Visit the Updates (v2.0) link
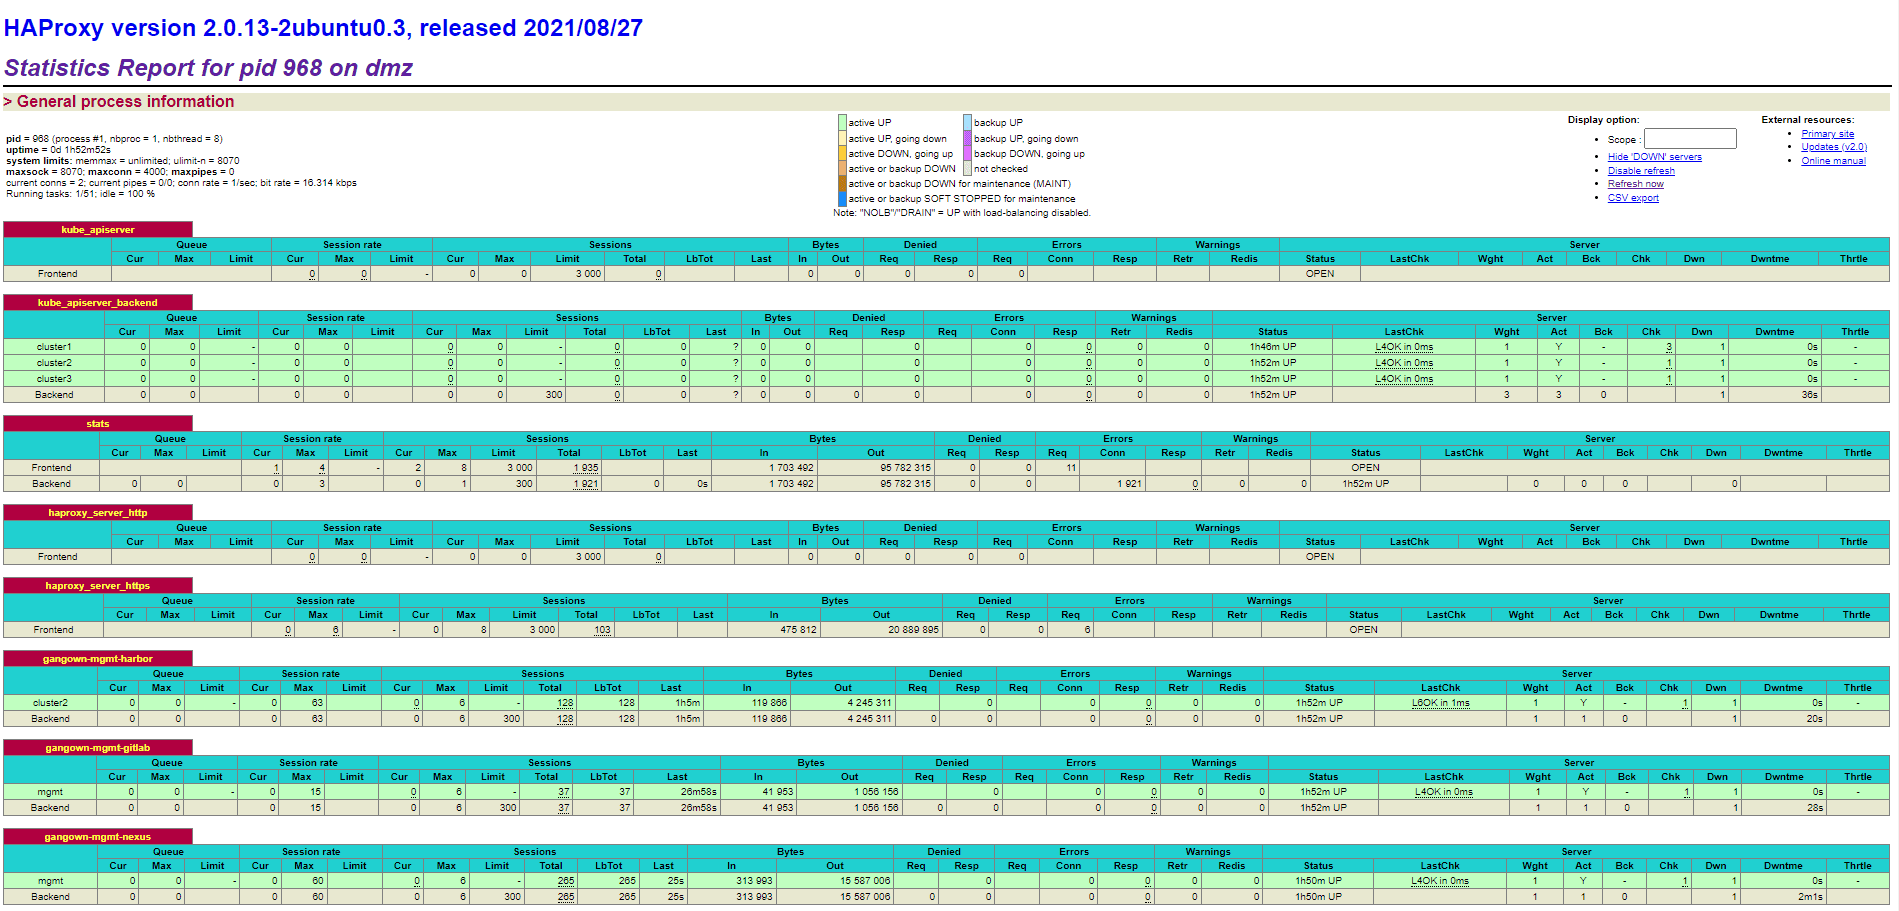The height and width of the screenshot is (911, 1899). [x=1833, y=147]
